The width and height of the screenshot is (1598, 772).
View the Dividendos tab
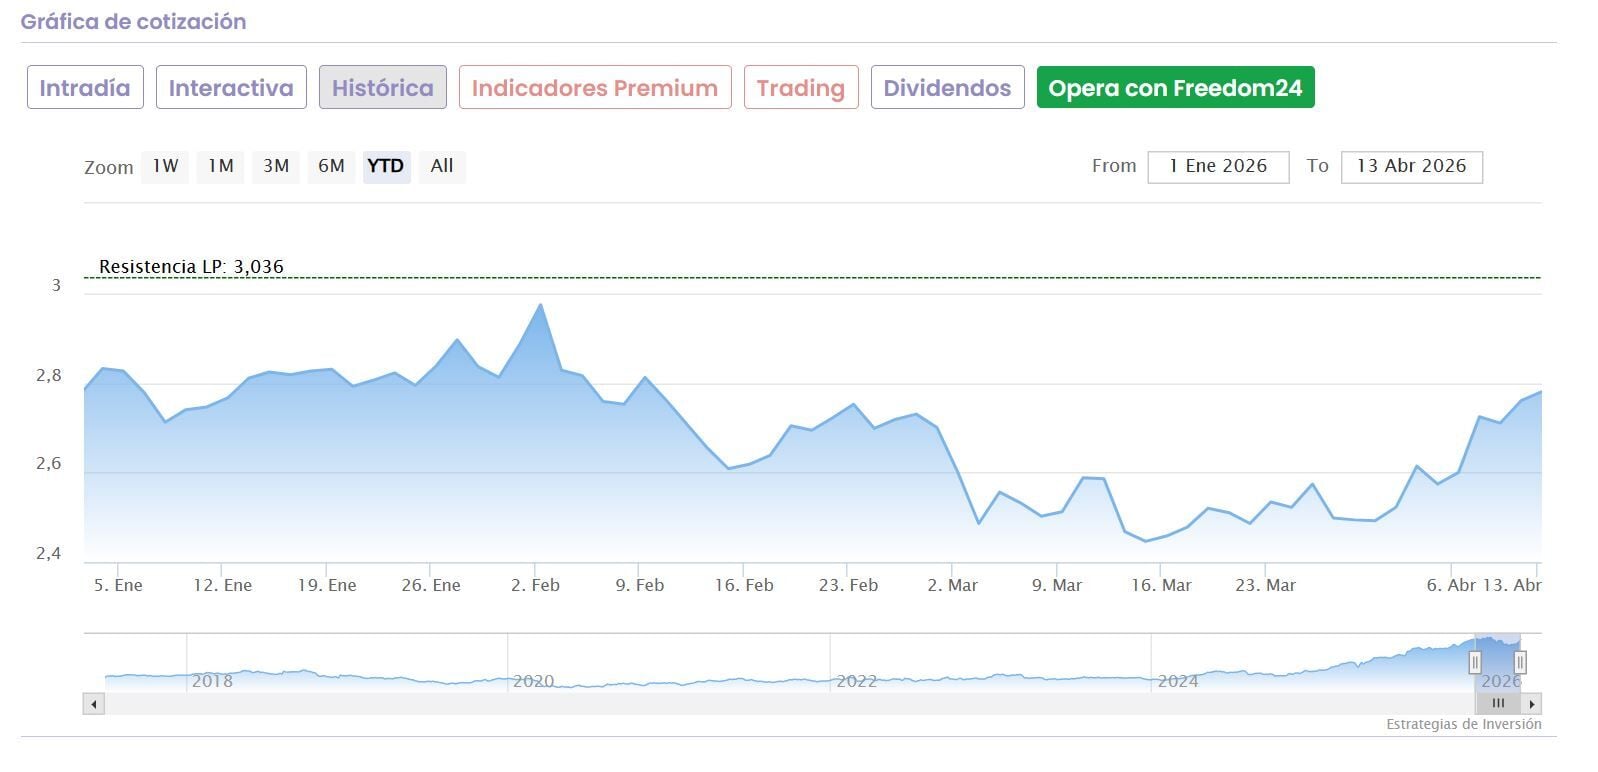[947, 88]
